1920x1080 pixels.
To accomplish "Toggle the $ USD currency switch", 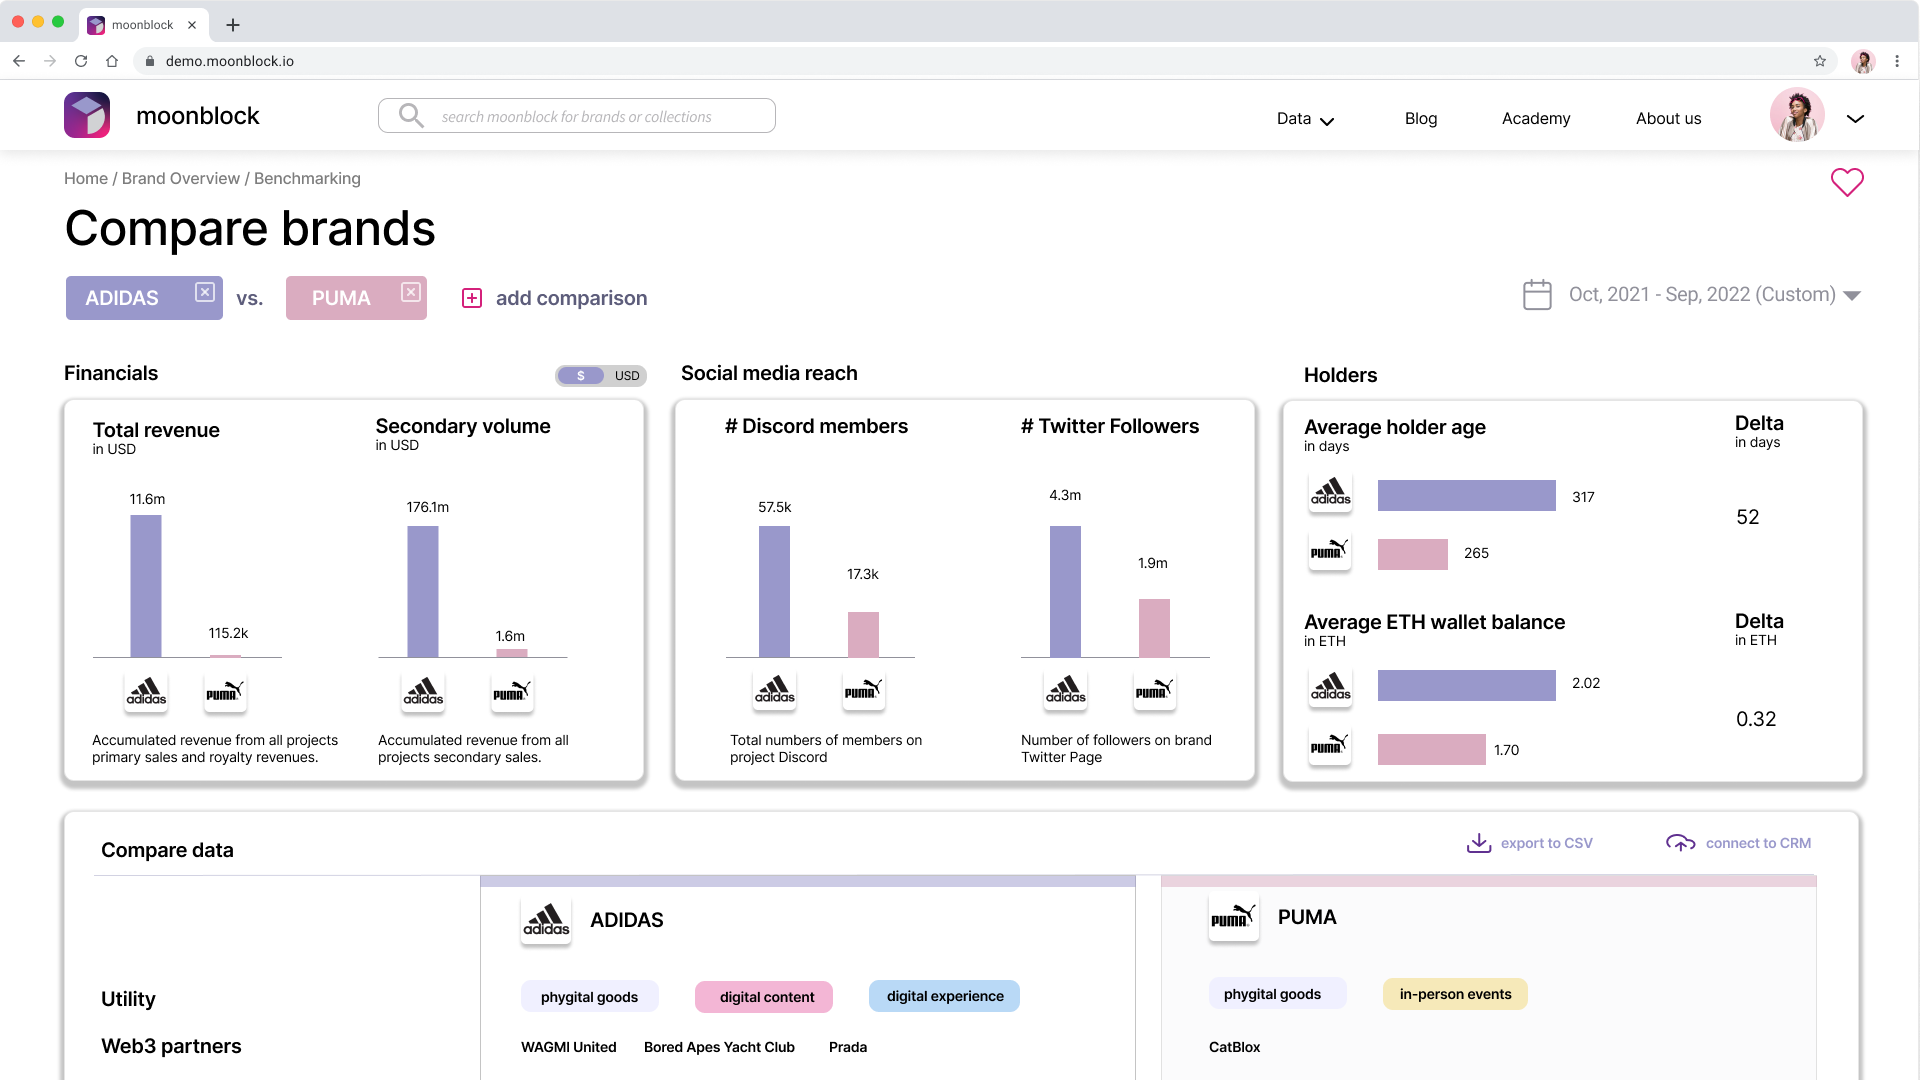I will pos(601,376).
